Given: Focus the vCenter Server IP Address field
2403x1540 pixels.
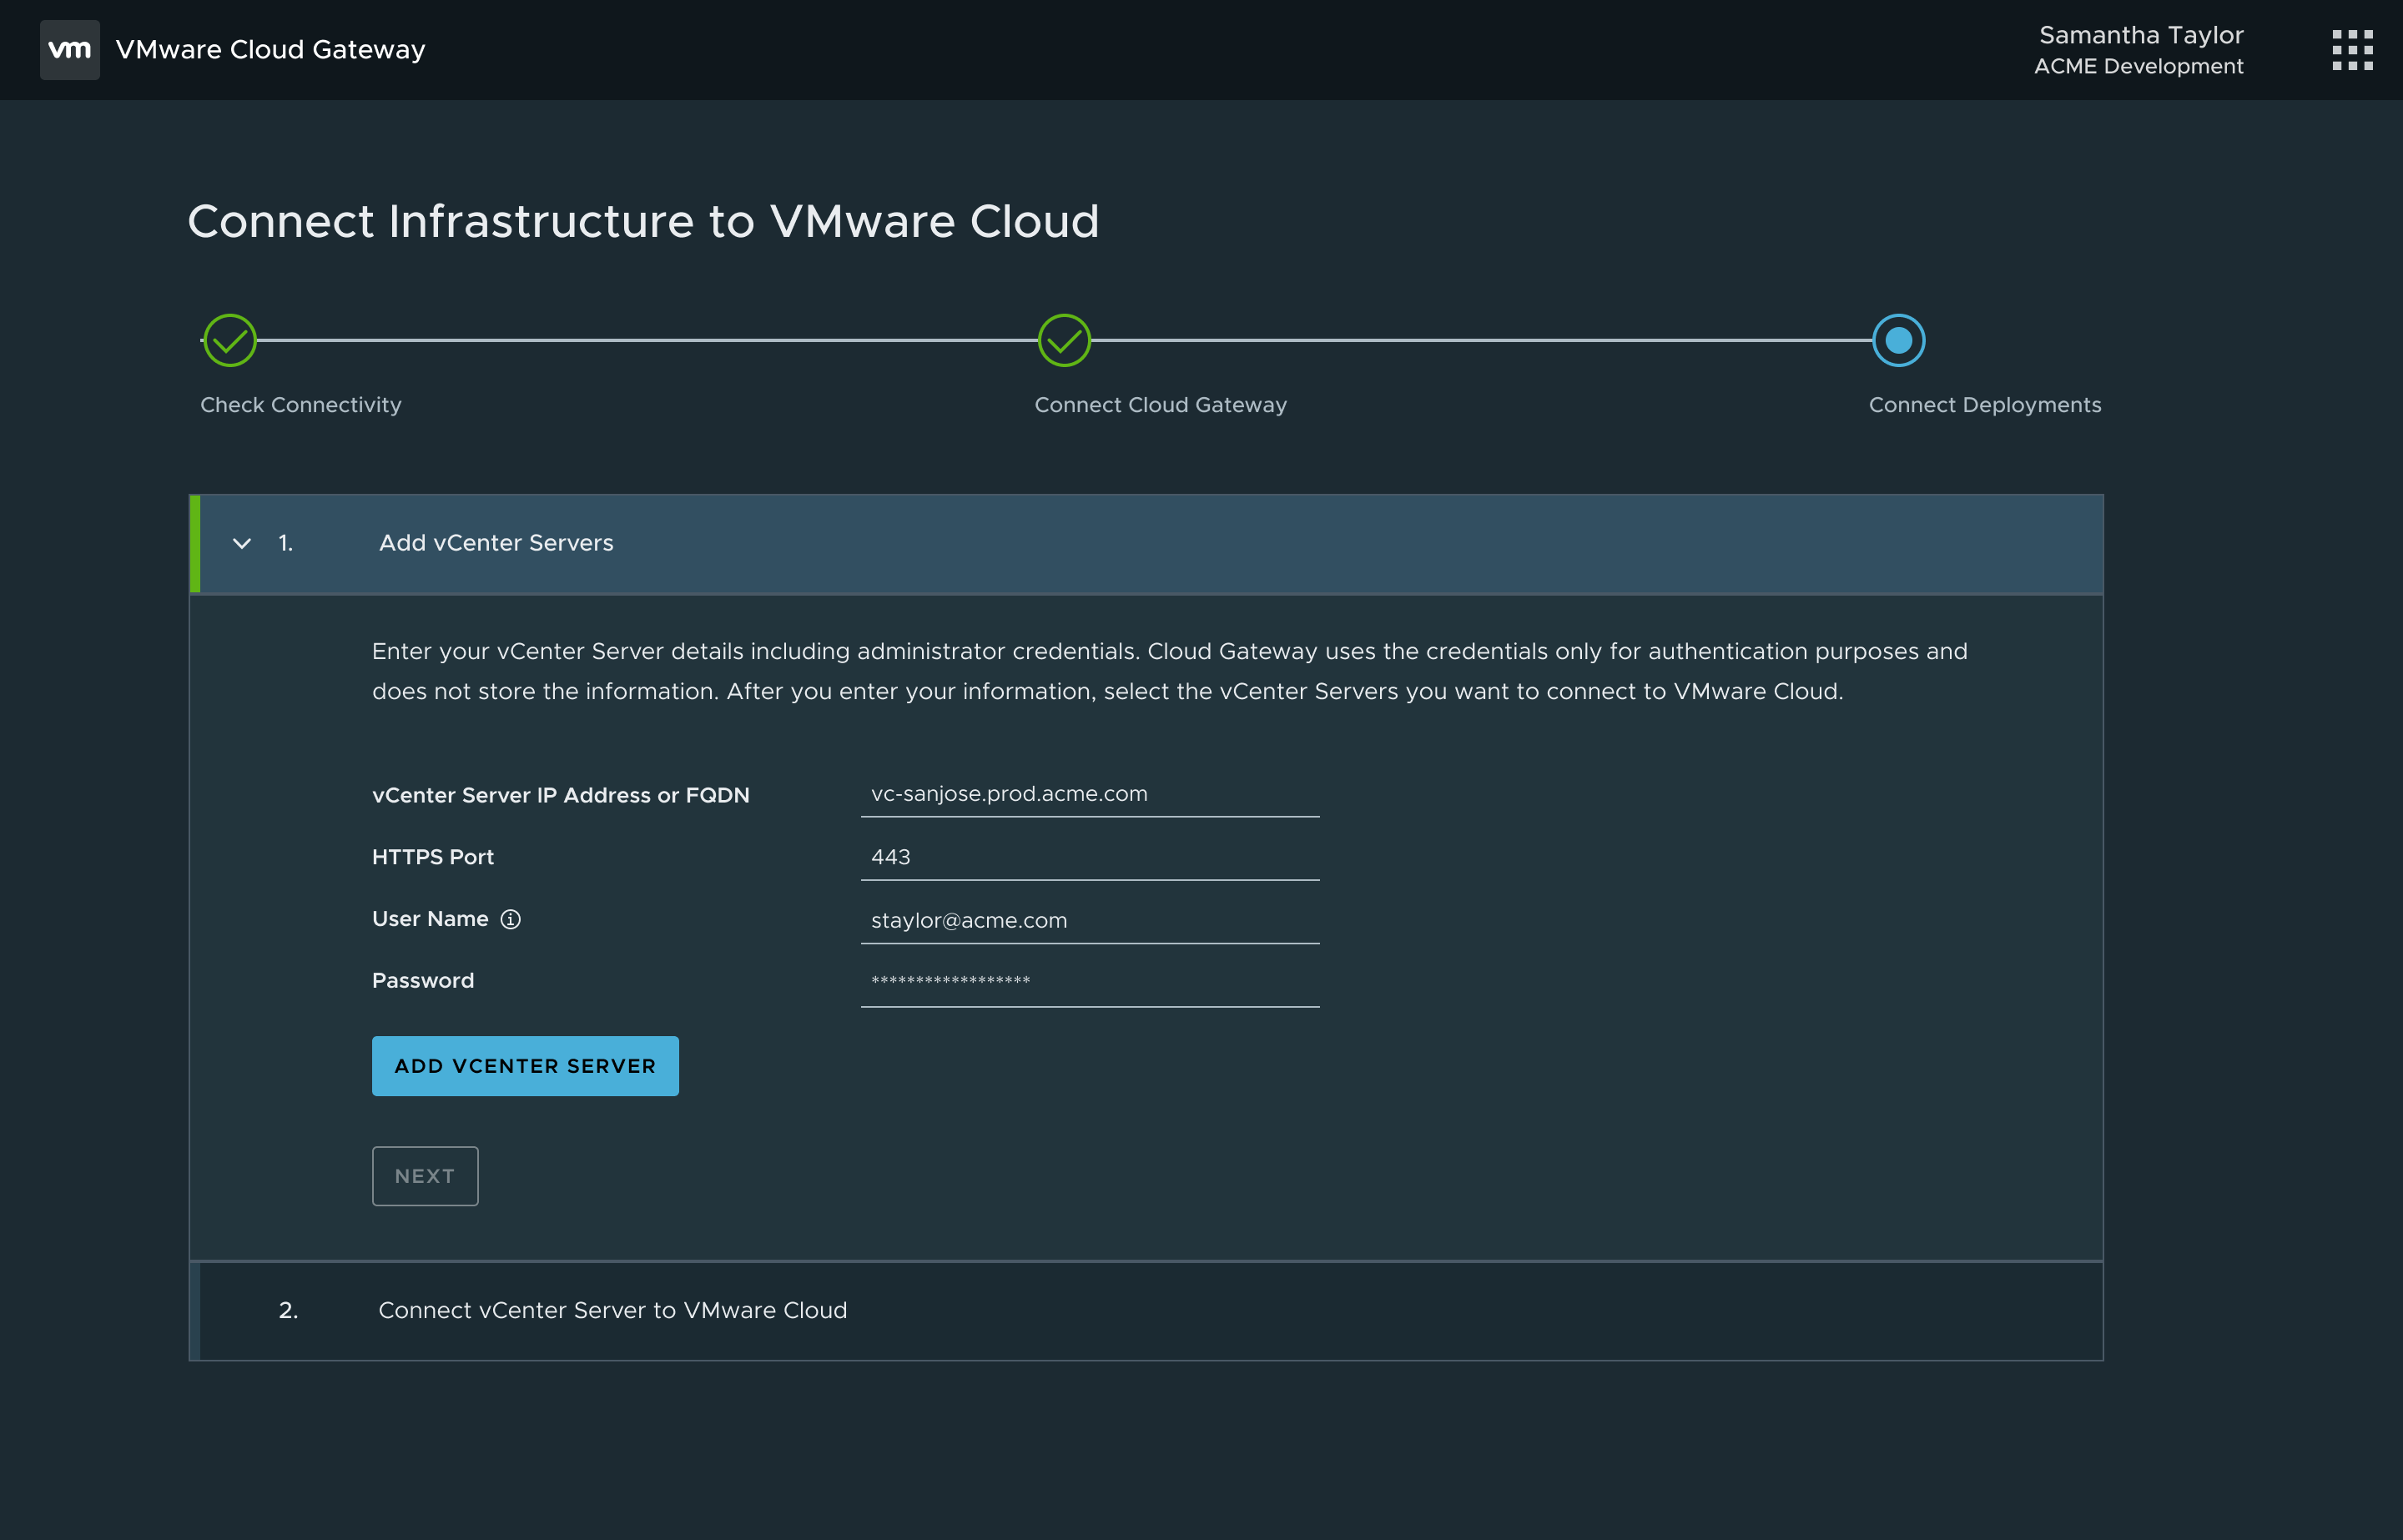Looking at the screenshot, I should tap(1090, 794).
